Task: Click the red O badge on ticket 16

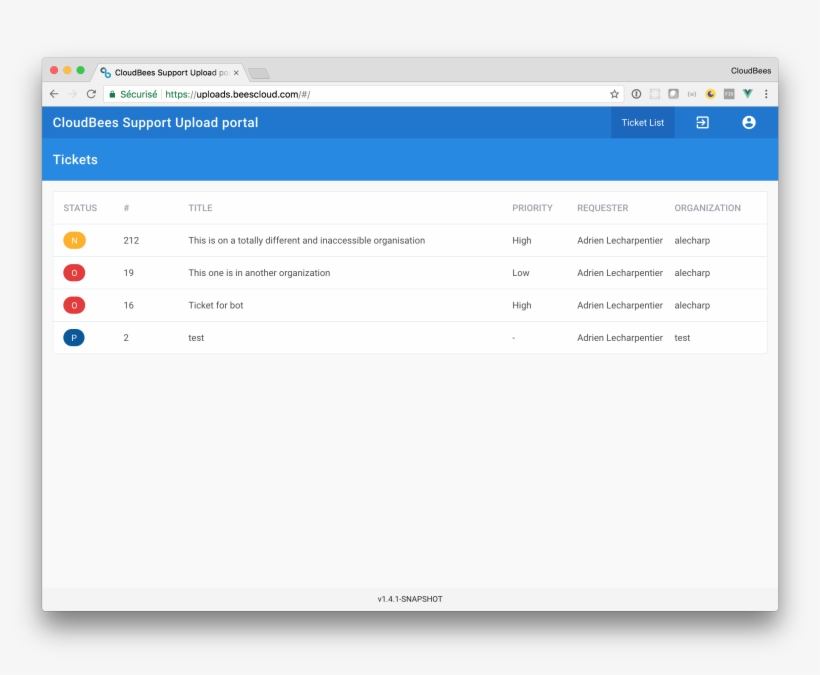Action: pos(73,305)
